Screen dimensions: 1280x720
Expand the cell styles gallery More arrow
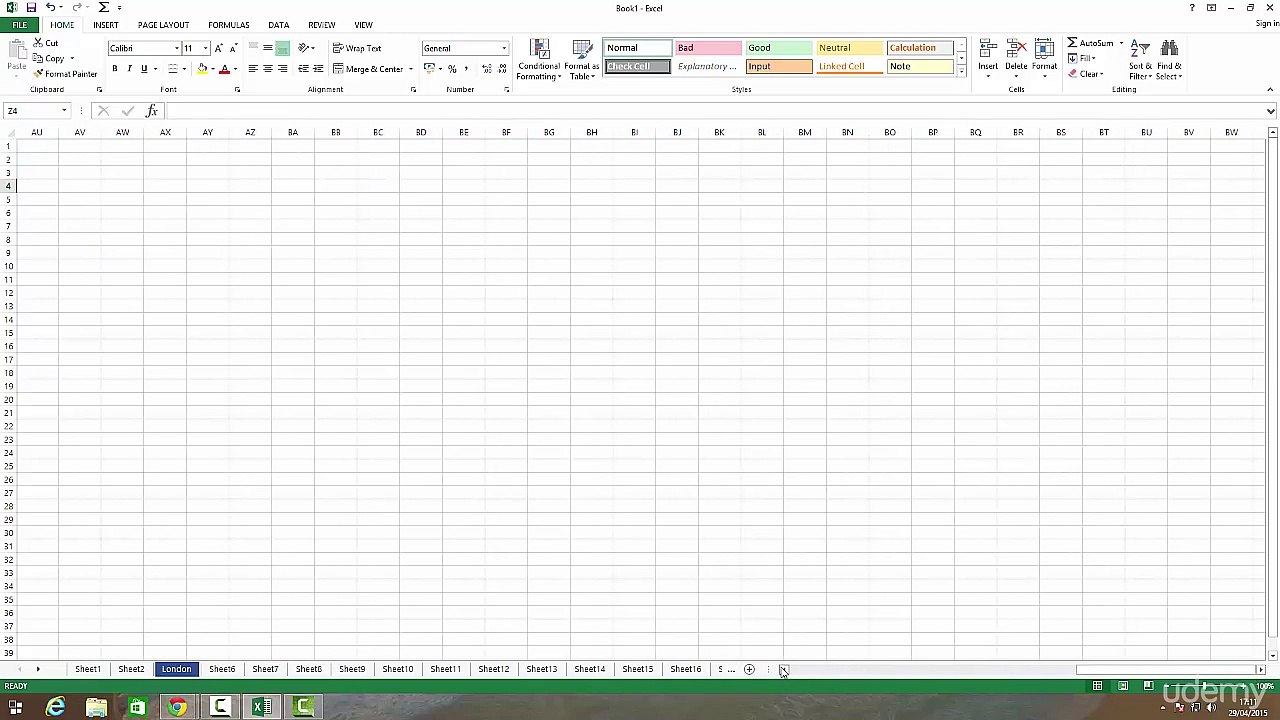961,72
